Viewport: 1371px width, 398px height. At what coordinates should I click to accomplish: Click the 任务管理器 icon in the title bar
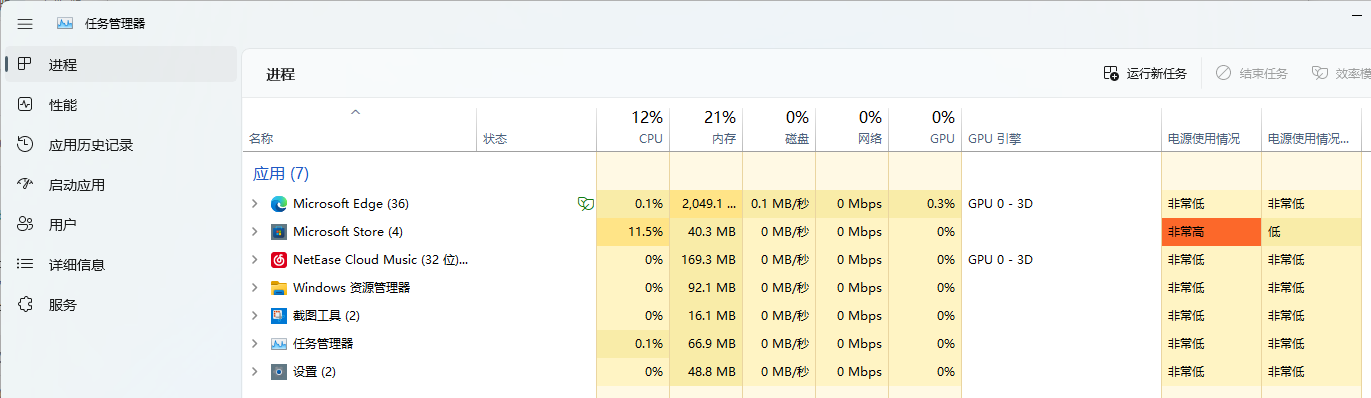point(65,24)
